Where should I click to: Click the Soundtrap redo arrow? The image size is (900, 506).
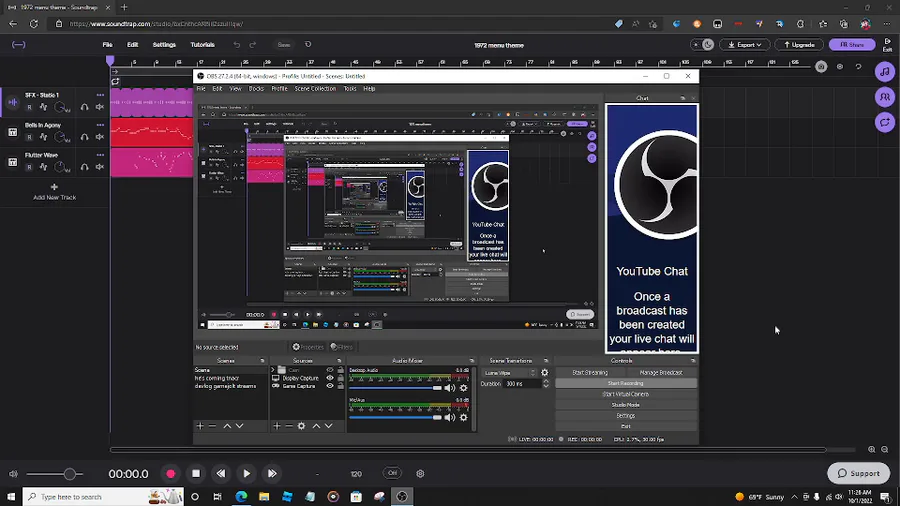[253, 45]
